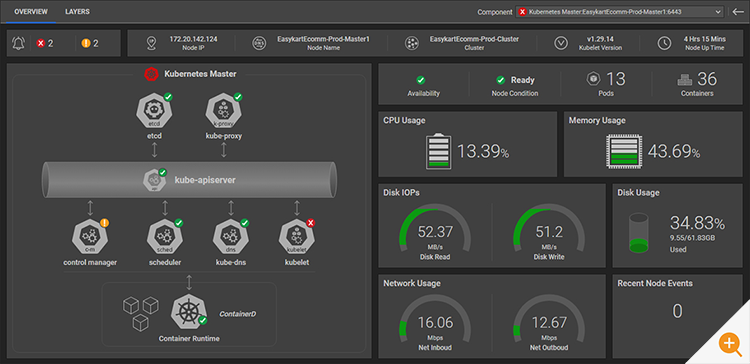Select the kube-dns component icon
This screenshot has width=750, height=364.
pos(231,238)
